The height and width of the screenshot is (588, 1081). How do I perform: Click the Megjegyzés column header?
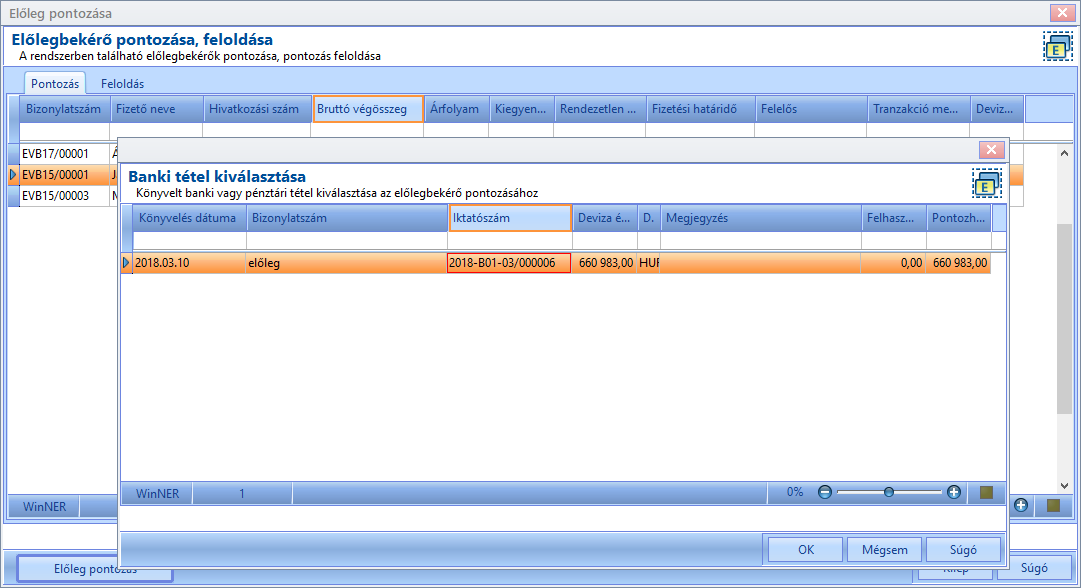(x=760, y=218)
